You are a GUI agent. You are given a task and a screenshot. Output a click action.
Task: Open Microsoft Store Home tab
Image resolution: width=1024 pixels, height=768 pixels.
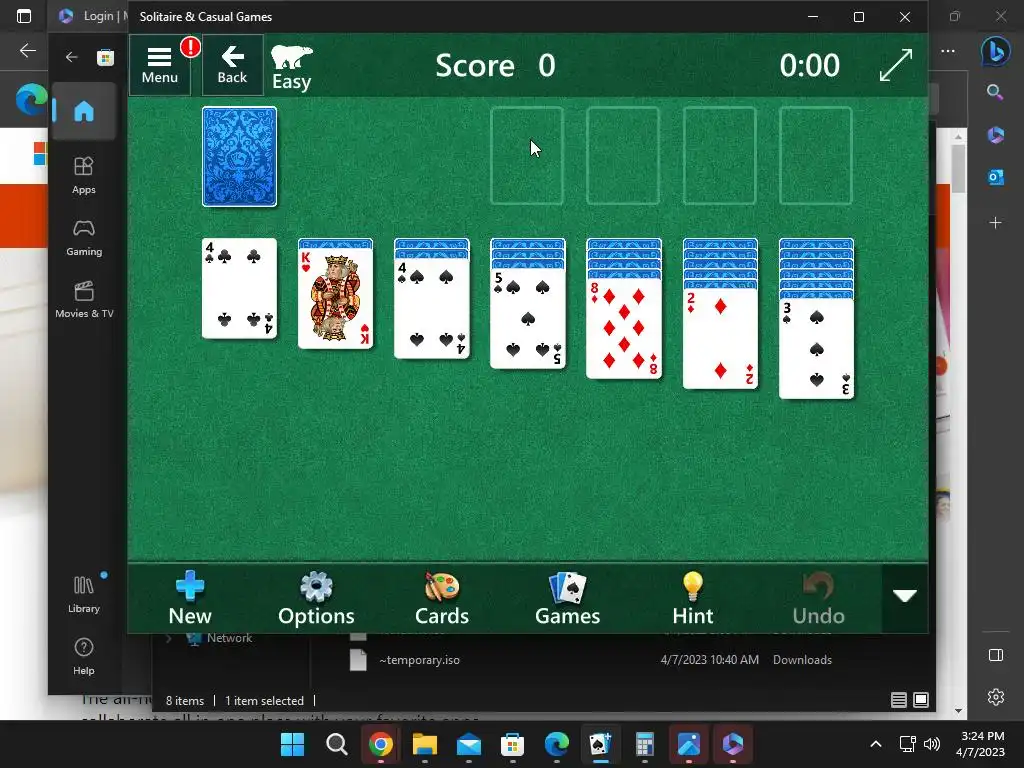84,111
